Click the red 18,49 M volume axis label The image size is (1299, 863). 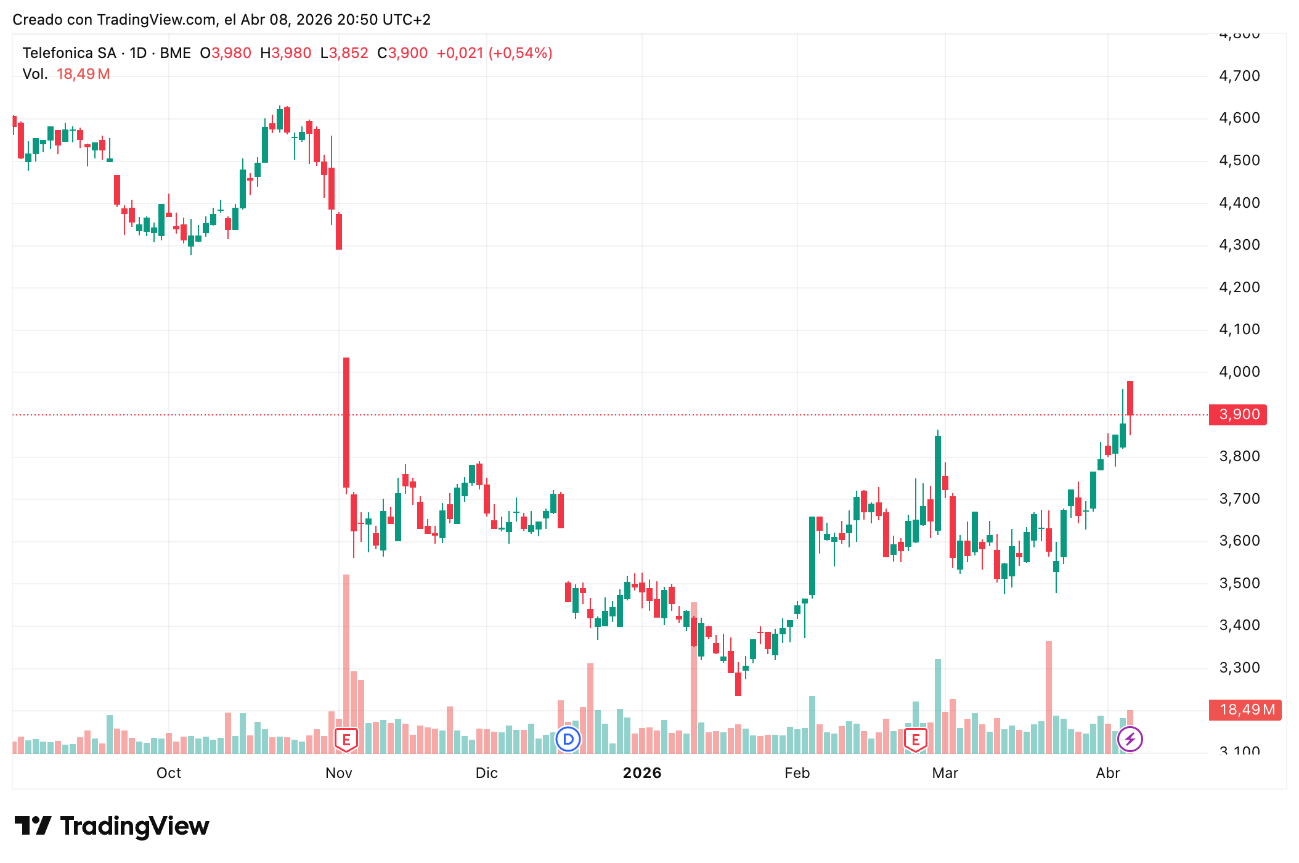[1242, 710]
